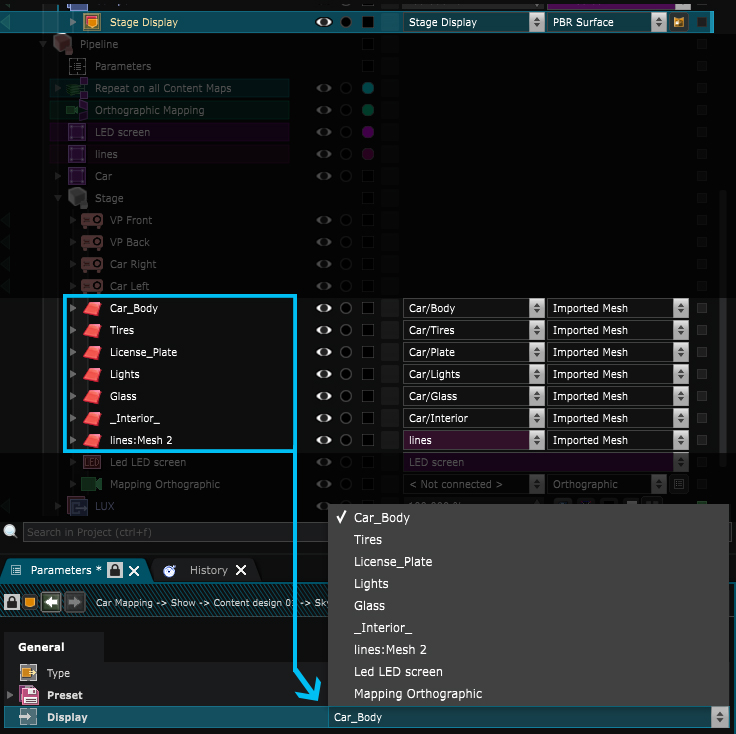Click the Display parameter icon
Screen dimensions: 736x734
(x=28, y=717)
